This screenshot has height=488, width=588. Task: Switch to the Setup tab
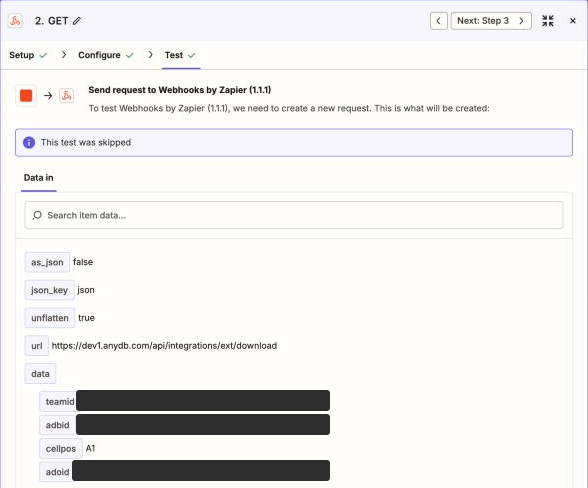point(28,55)
